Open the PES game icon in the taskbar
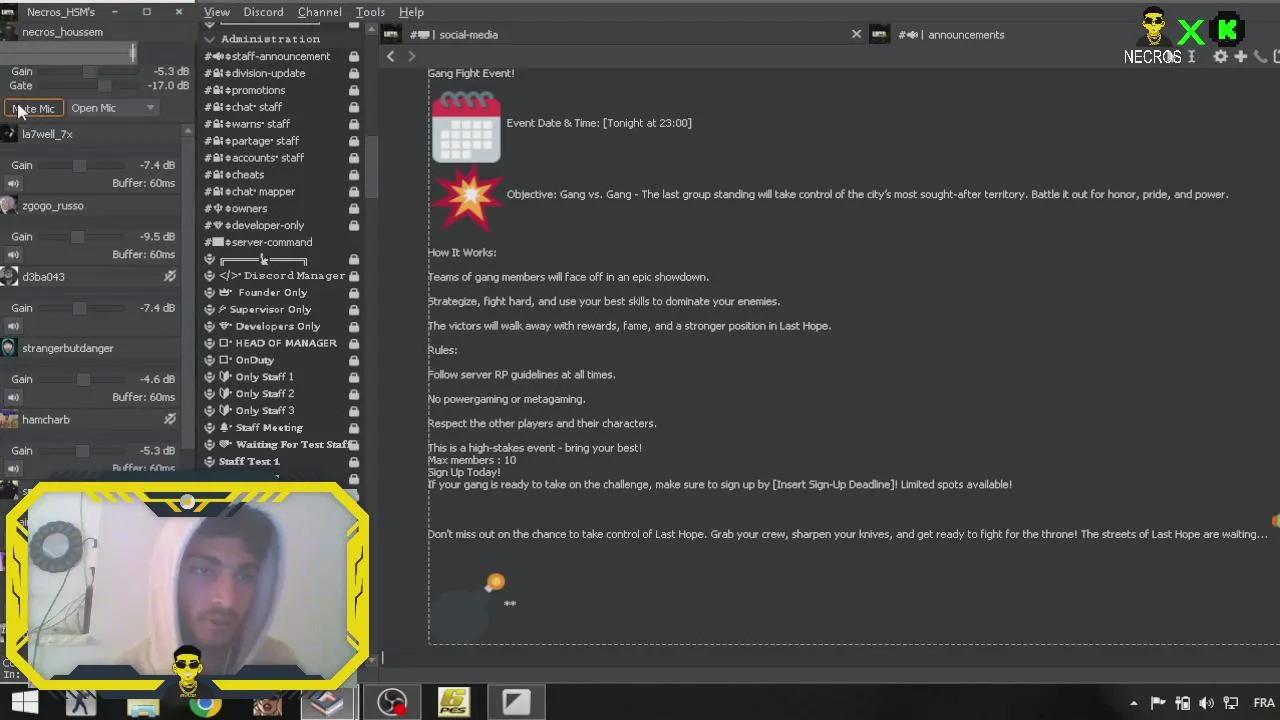Viewport: 1280px width, 720px height. (454, 703)
